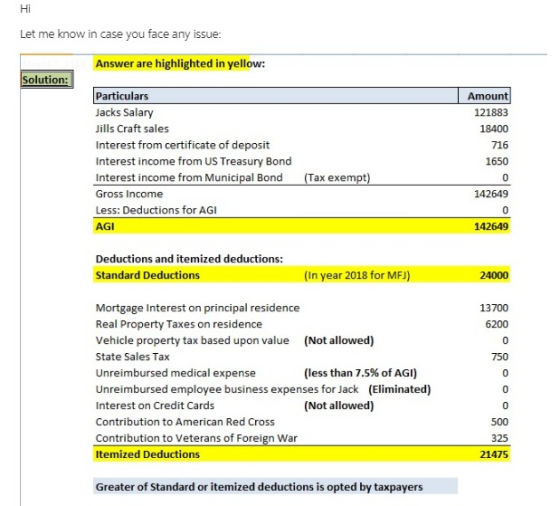
Task: Click the value 6200
Action: point(496,324)
